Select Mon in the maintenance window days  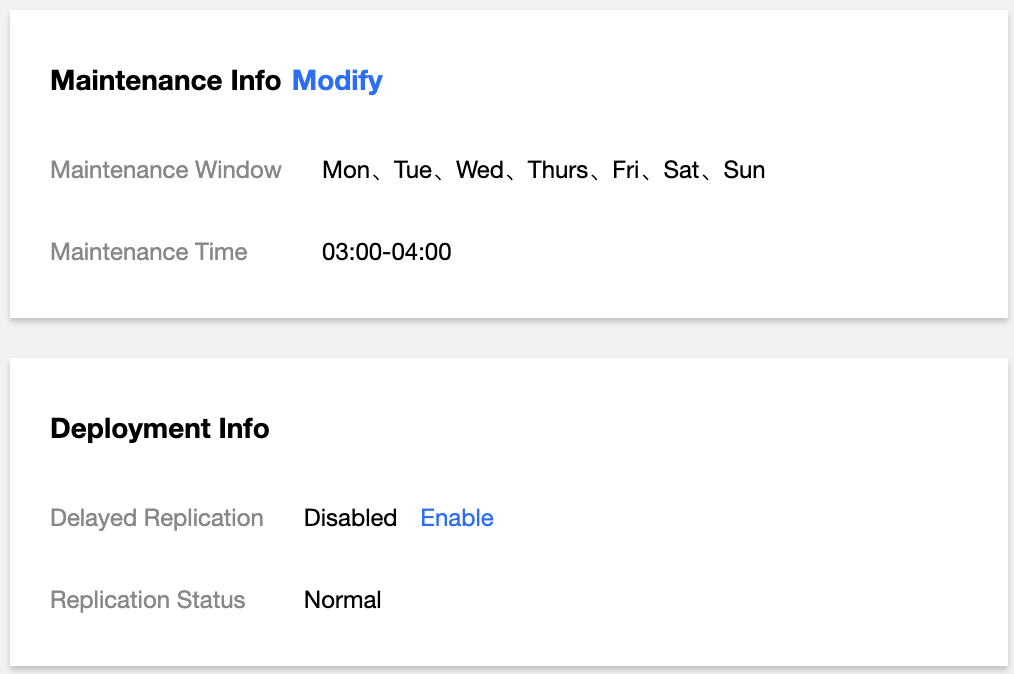click(x=346, y=170)
